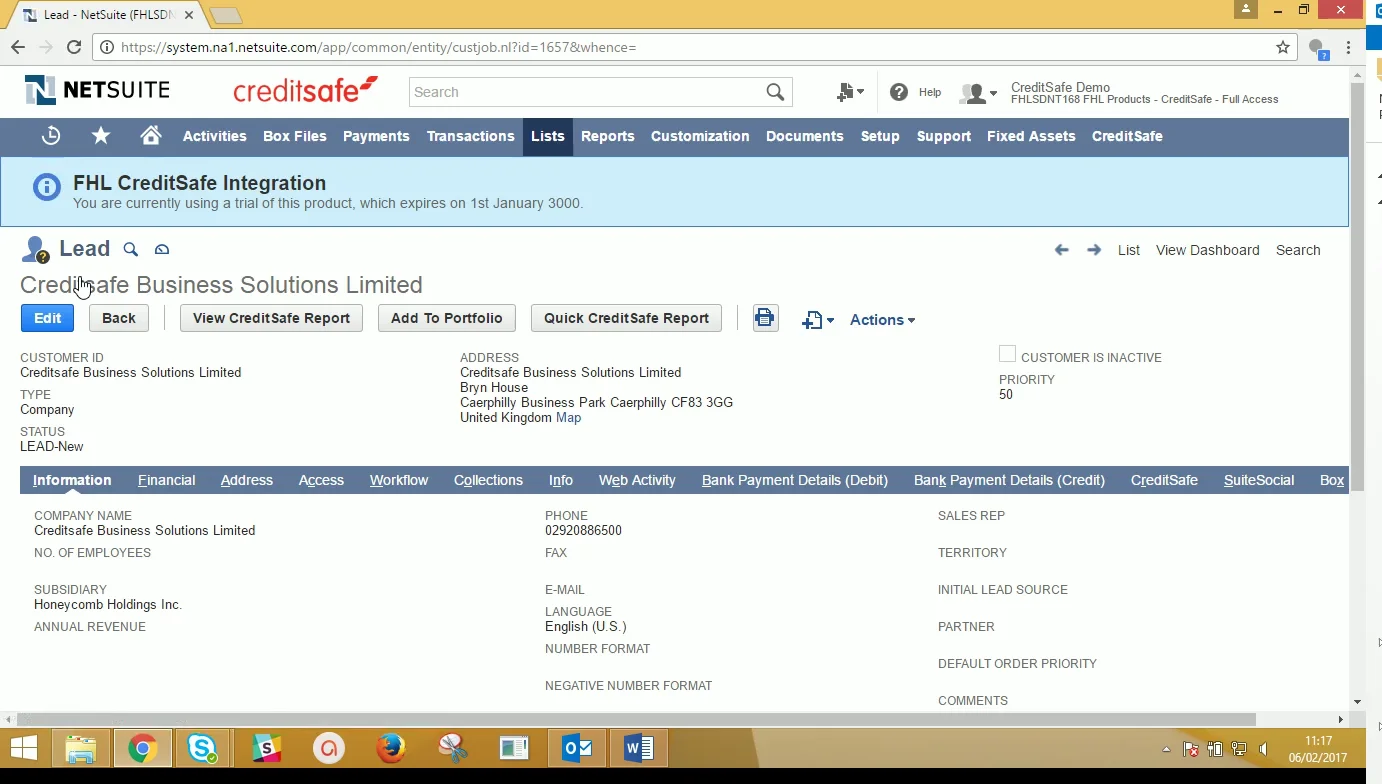Open the Payments menu
1382x784 pixels.
tap(376, 136)
